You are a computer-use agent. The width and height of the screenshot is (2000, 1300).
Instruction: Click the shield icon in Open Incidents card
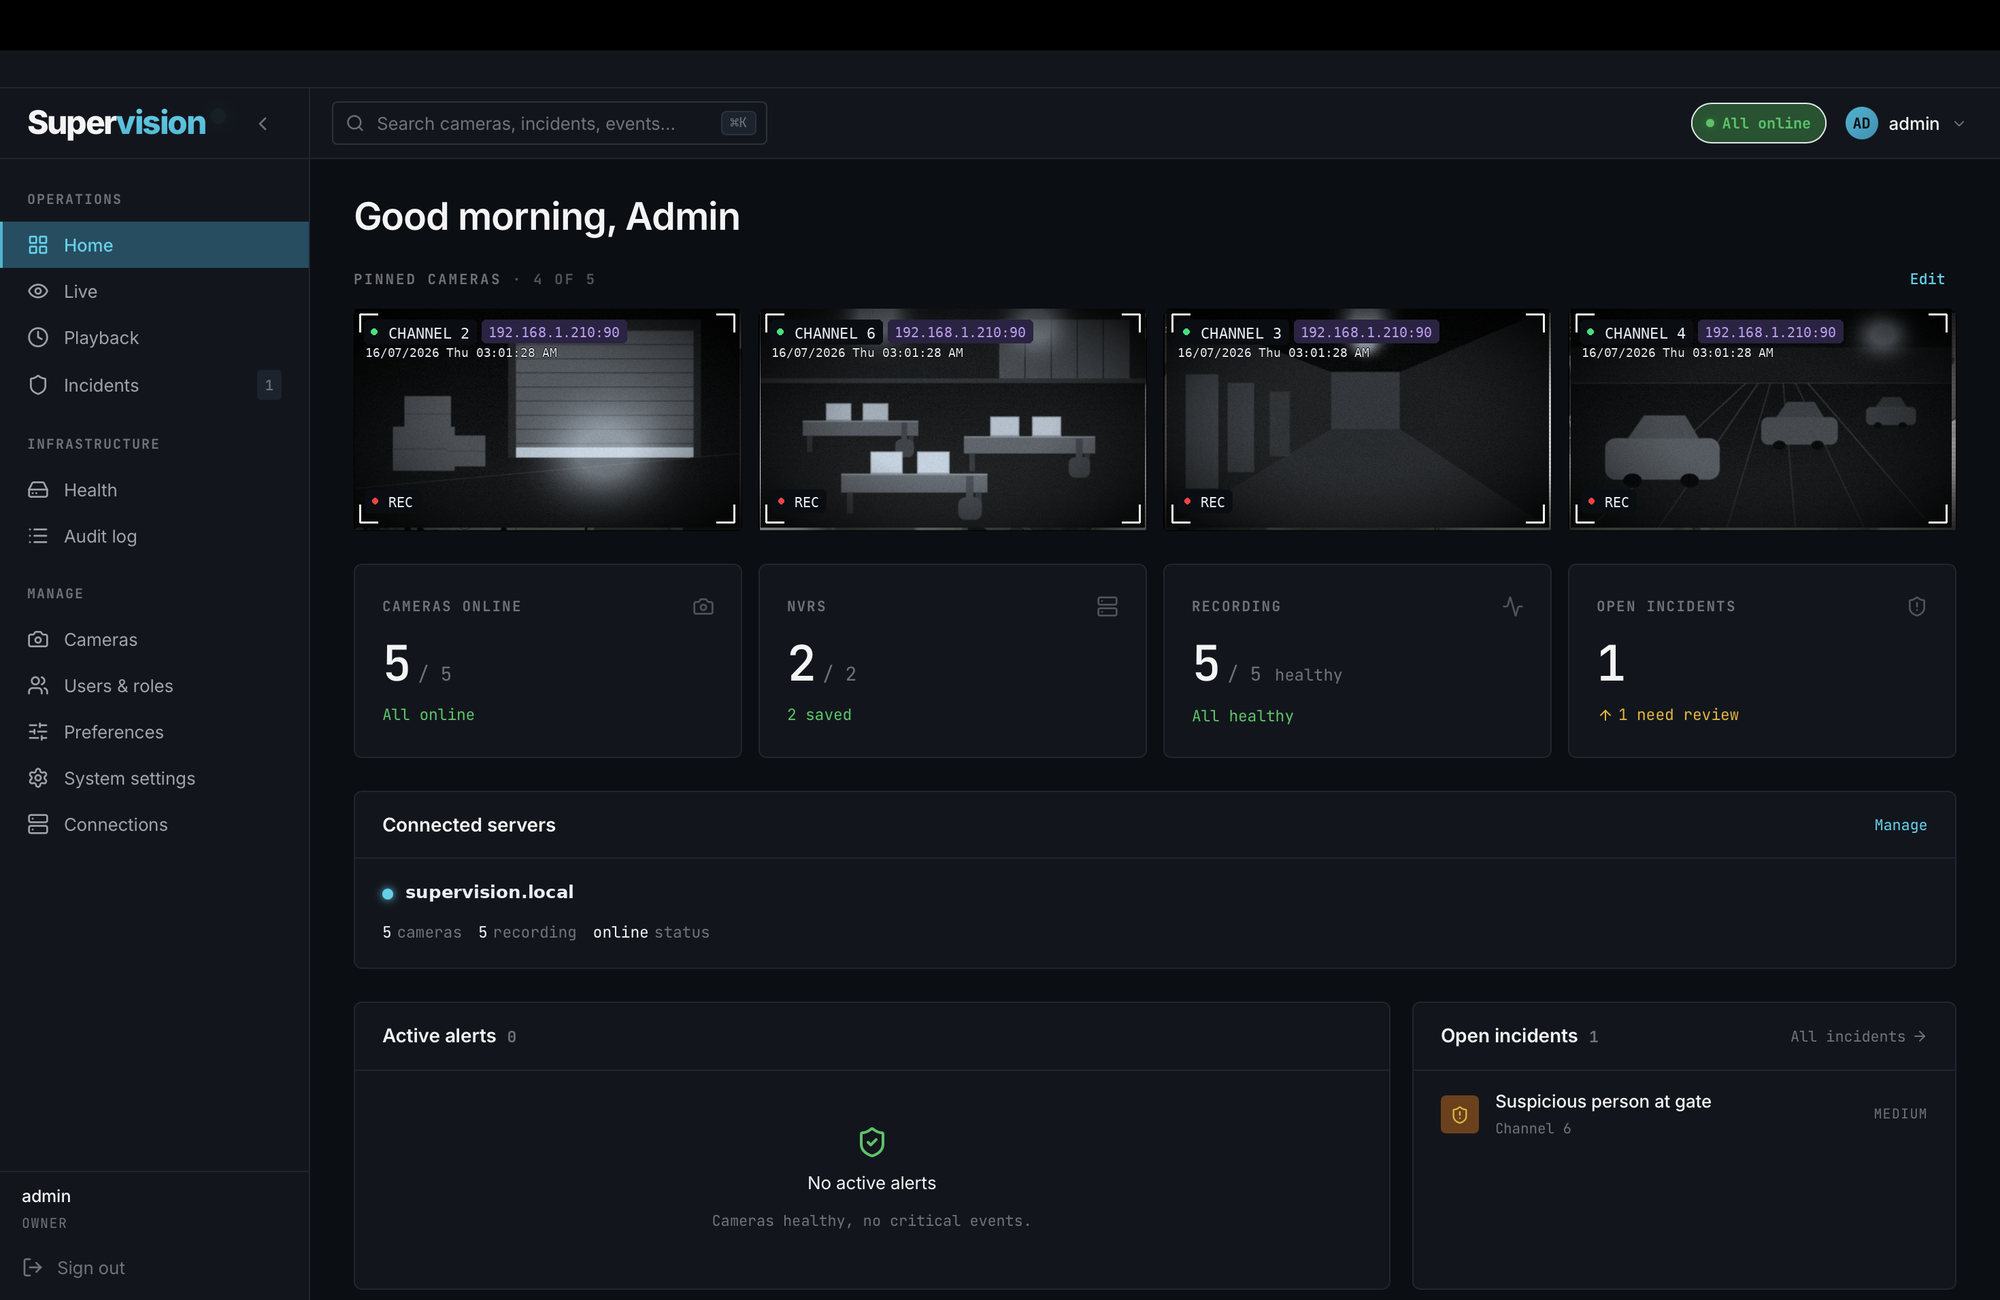coord(1916,606)
